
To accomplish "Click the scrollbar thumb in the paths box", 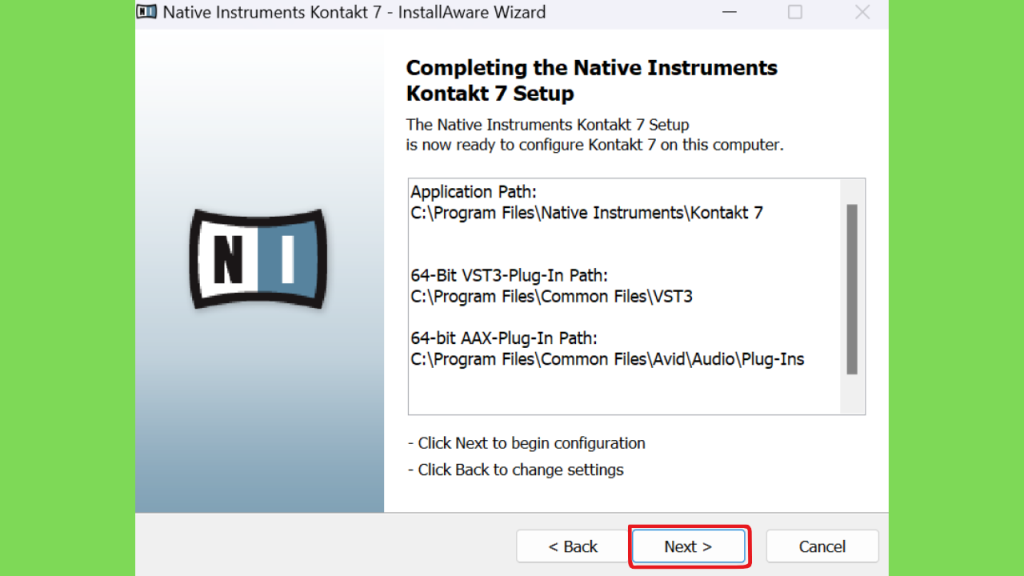I will coord(852,289).
